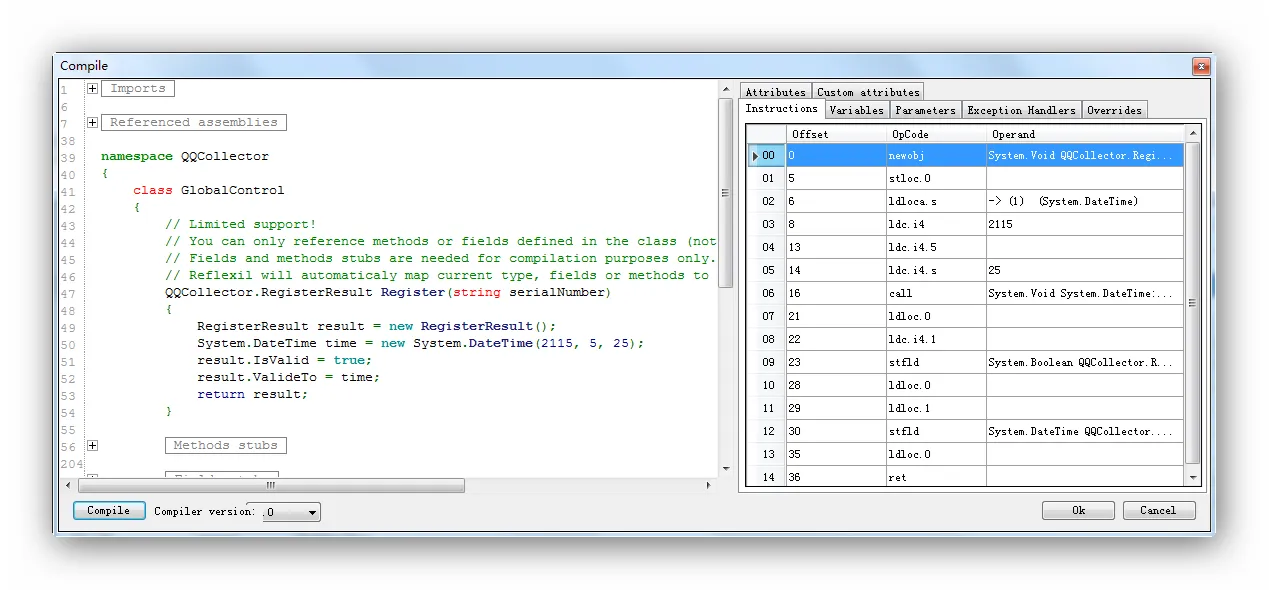Click the OpCode column header

pos(935,134)
